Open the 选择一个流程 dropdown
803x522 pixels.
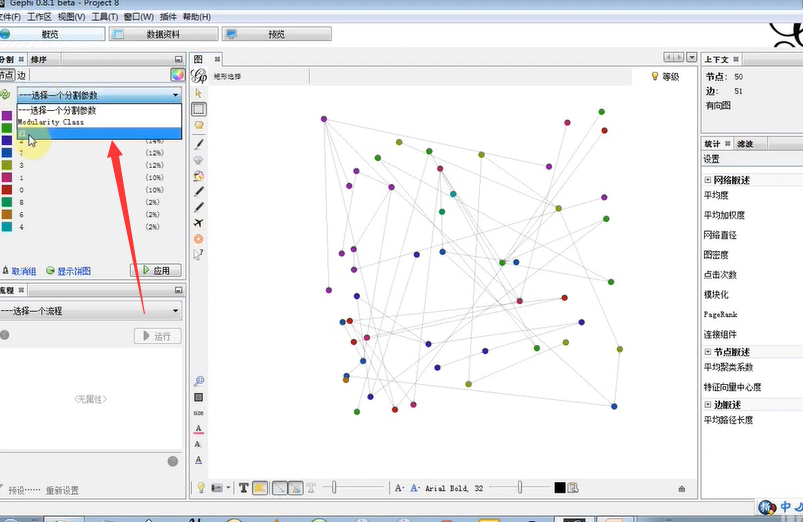click(x=91, y=311)
